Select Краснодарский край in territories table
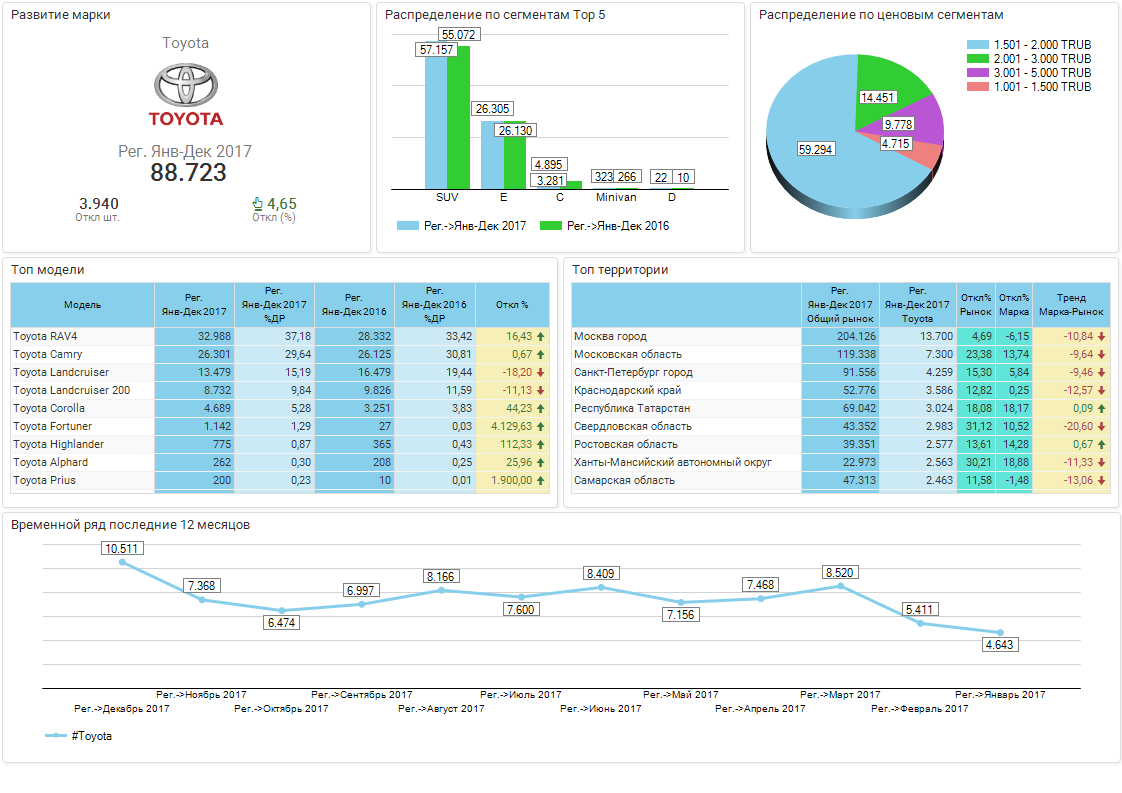This screenshot has width=1122, height=793. pos(627,391)
